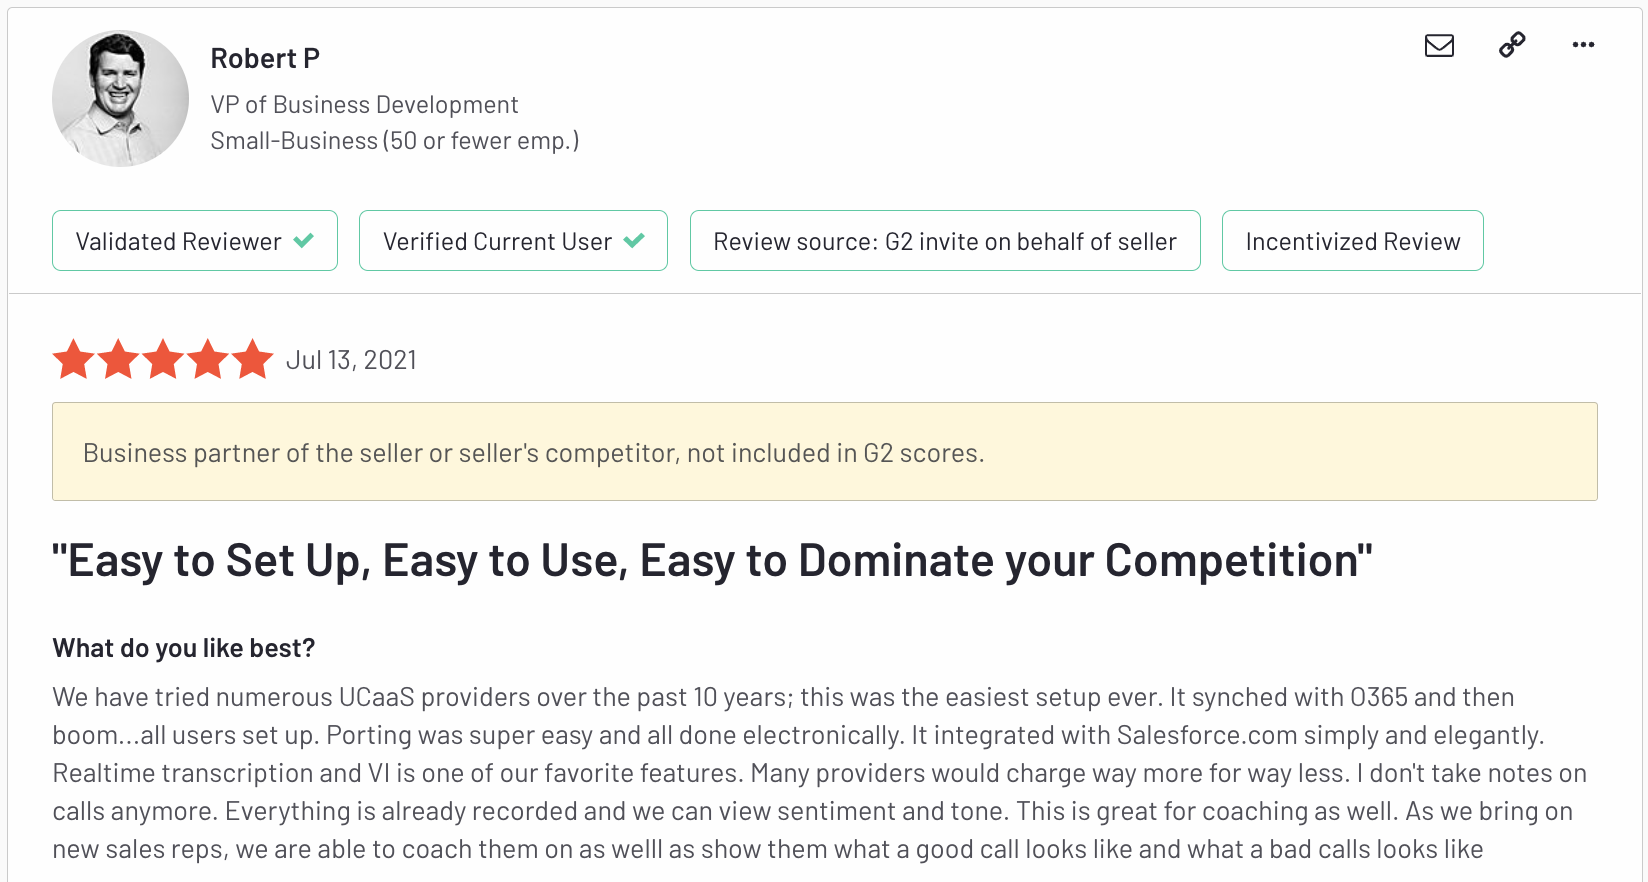
Task: Click the green checkmark on Validated Reviewer
Action: pos(304,241)
